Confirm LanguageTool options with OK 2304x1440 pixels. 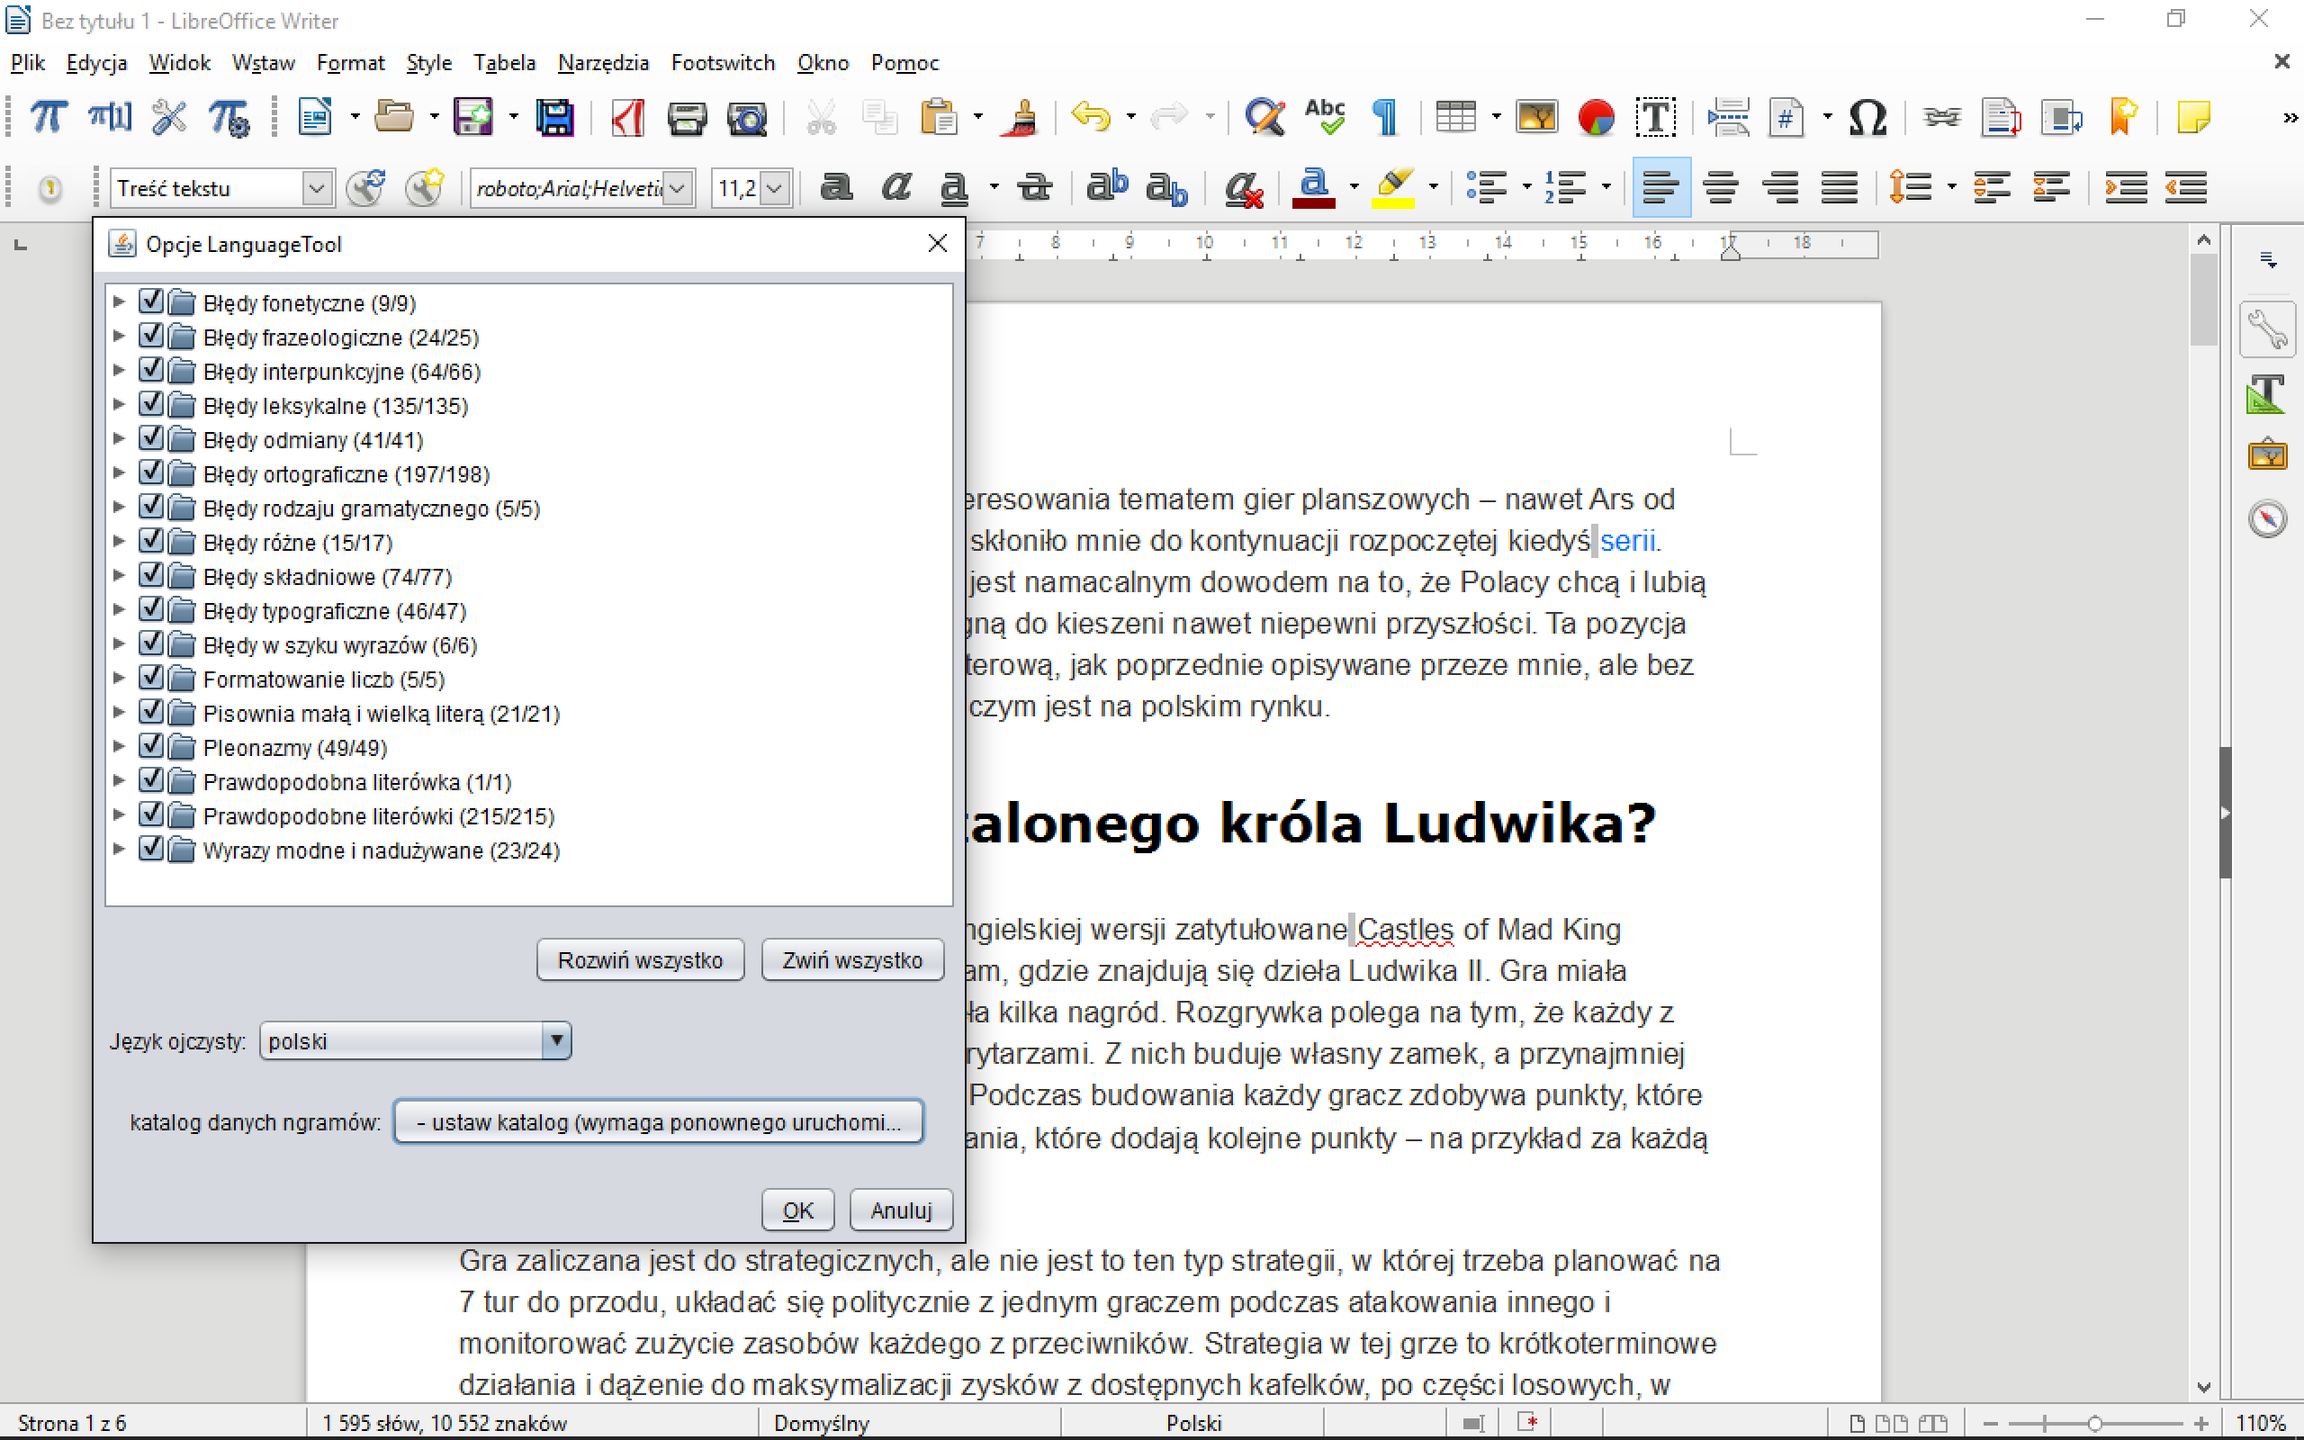click(x=797, y=1210)
